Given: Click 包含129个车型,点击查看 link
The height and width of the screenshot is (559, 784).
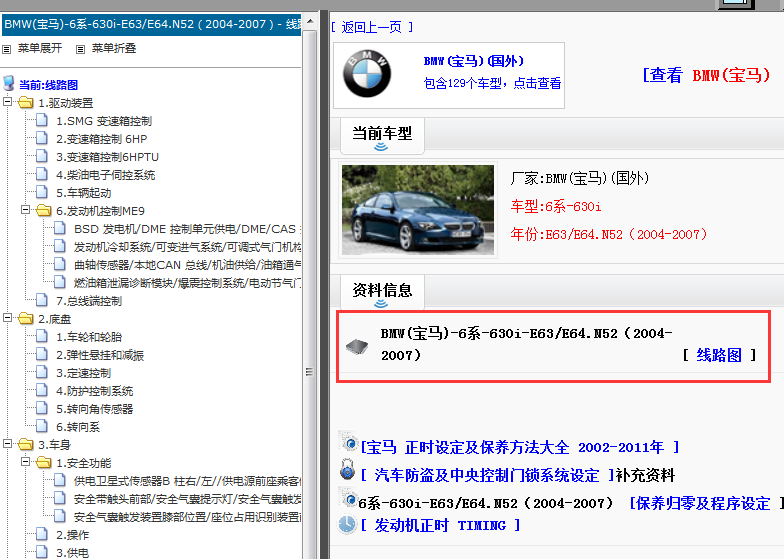Looking at the screenshot, I should point(492,83).
